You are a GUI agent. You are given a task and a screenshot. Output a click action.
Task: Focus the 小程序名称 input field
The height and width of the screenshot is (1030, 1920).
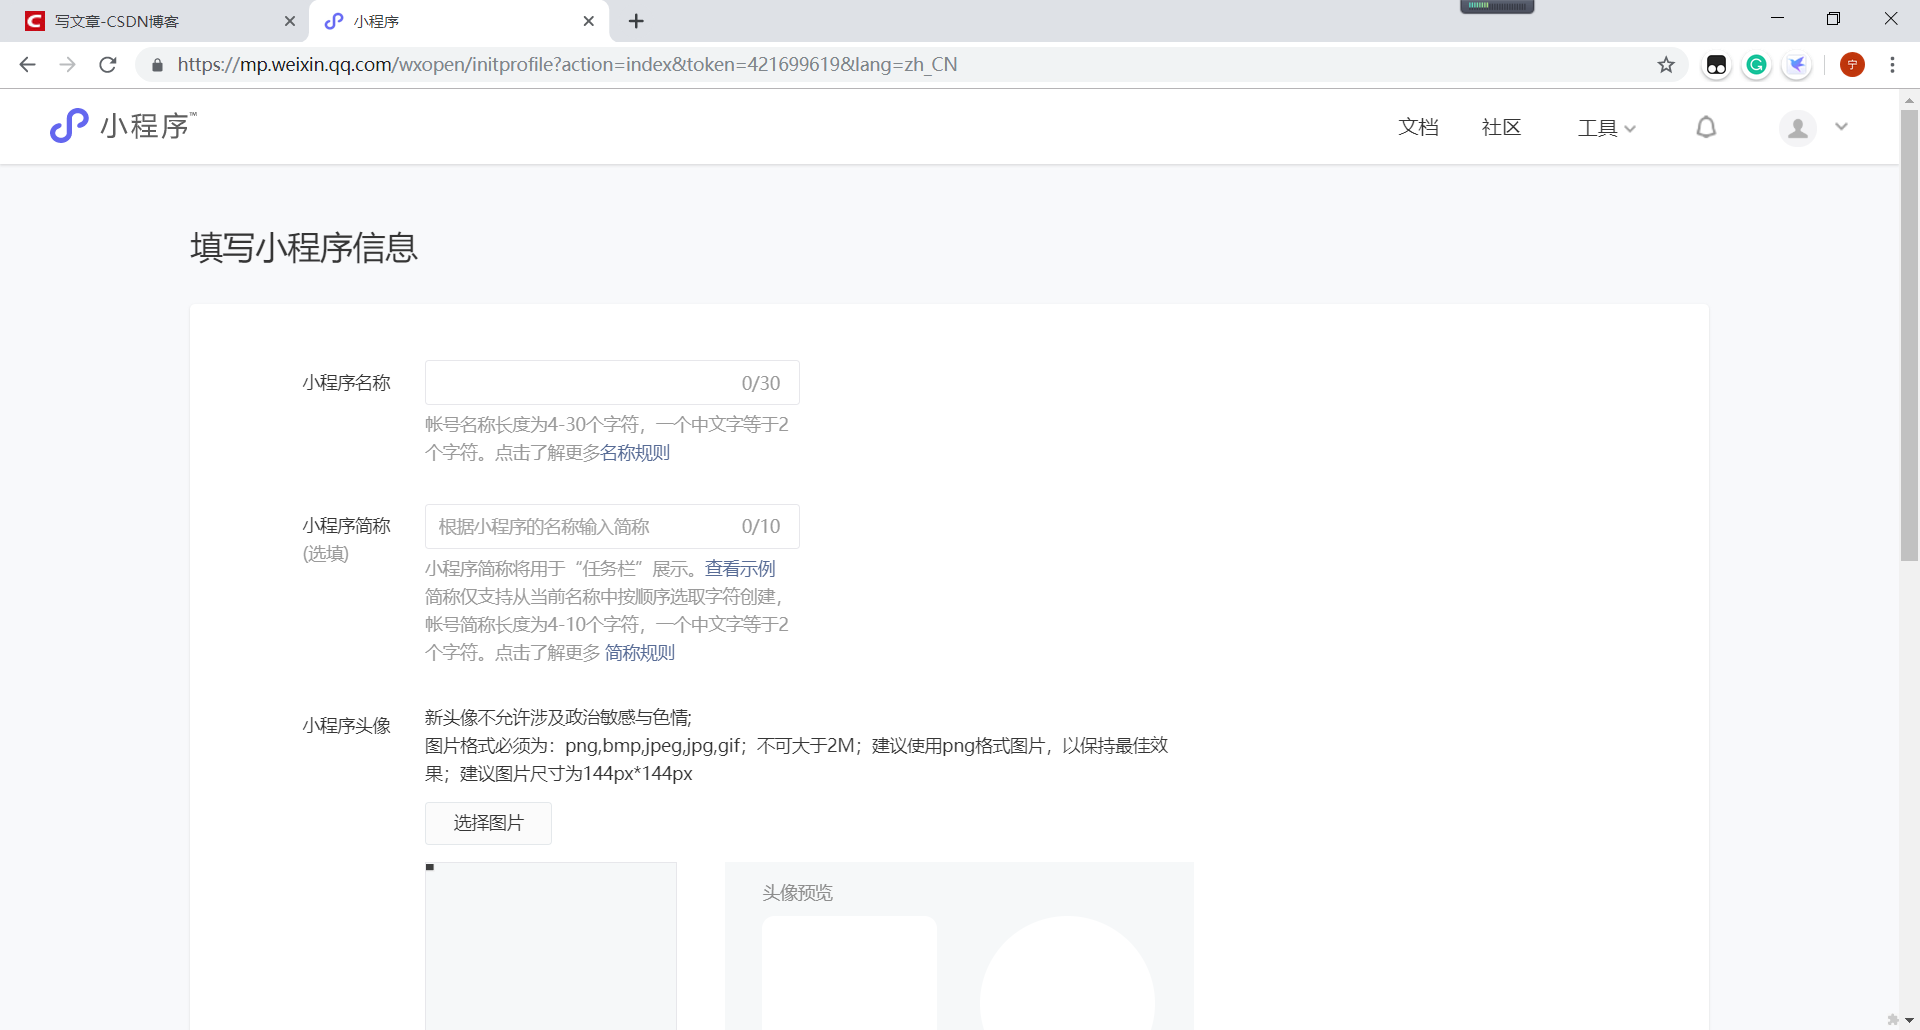pos(612,383)
